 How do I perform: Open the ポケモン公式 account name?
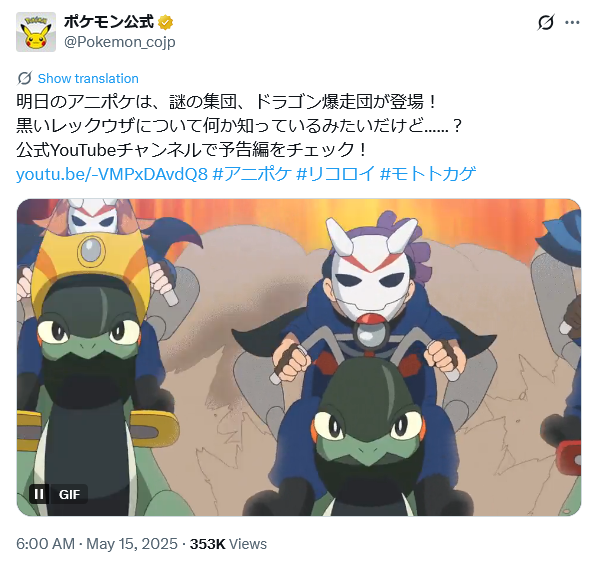[x=109, y=22]
